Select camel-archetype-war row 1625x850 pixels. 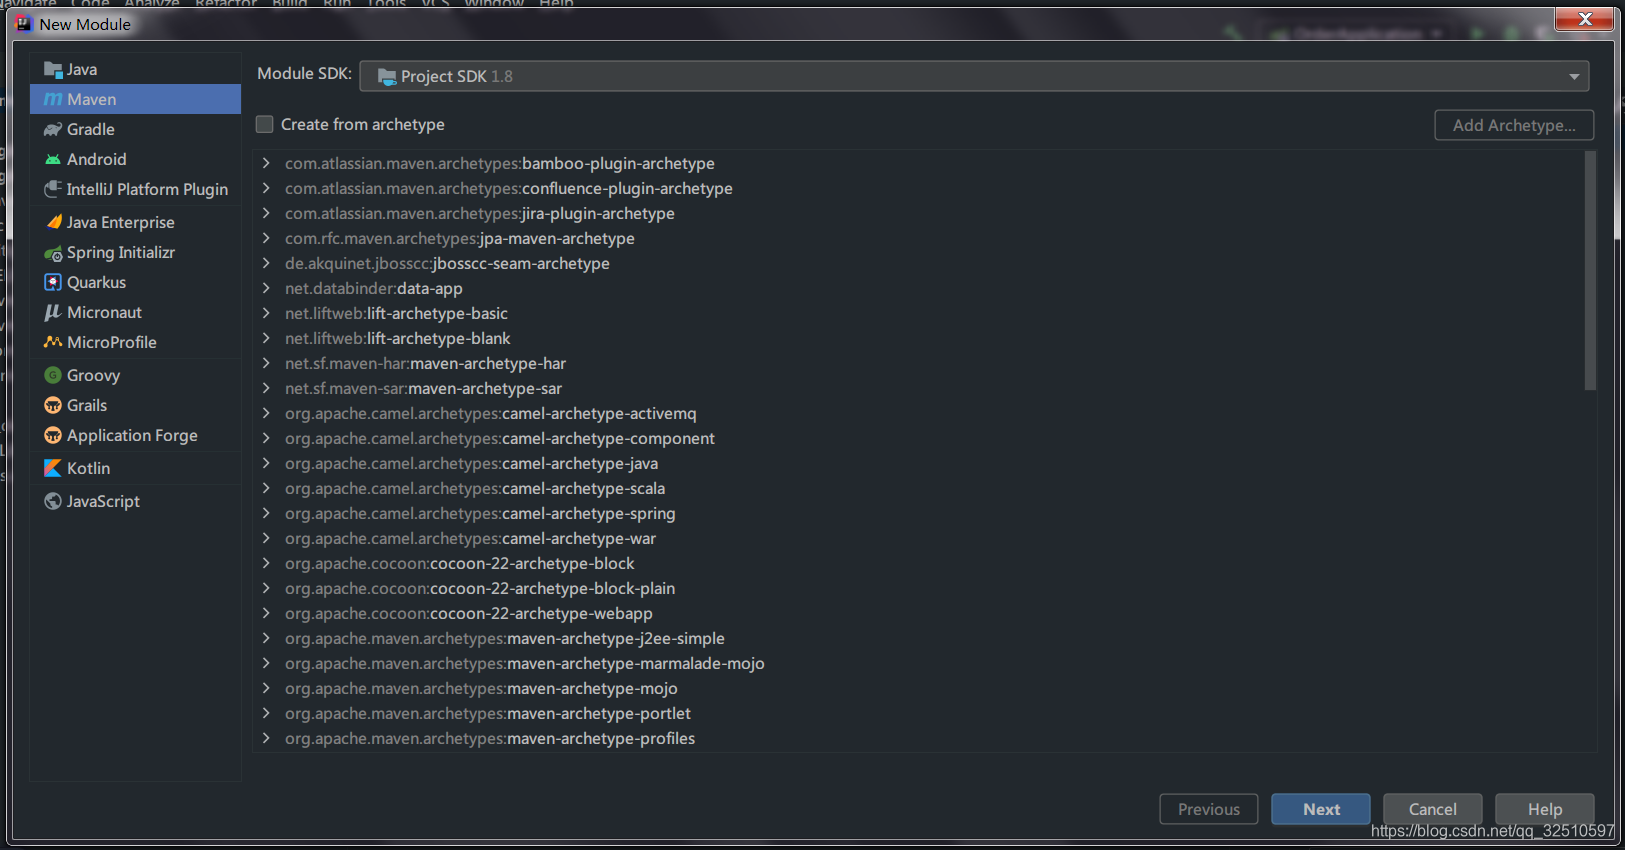(918, 538)
